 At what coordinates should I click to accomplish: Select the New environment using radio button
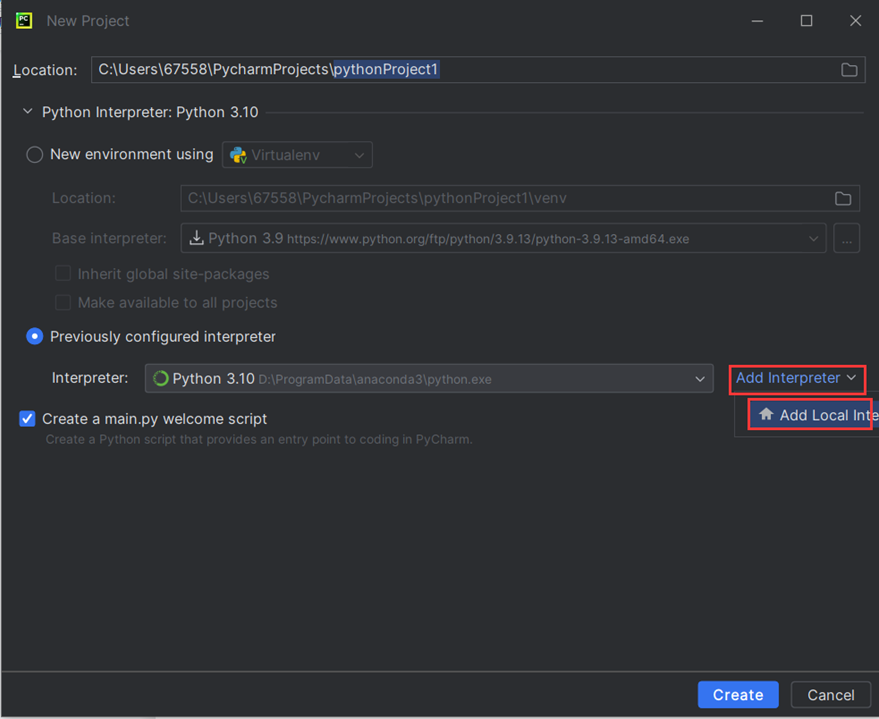(x=35, y=155)
